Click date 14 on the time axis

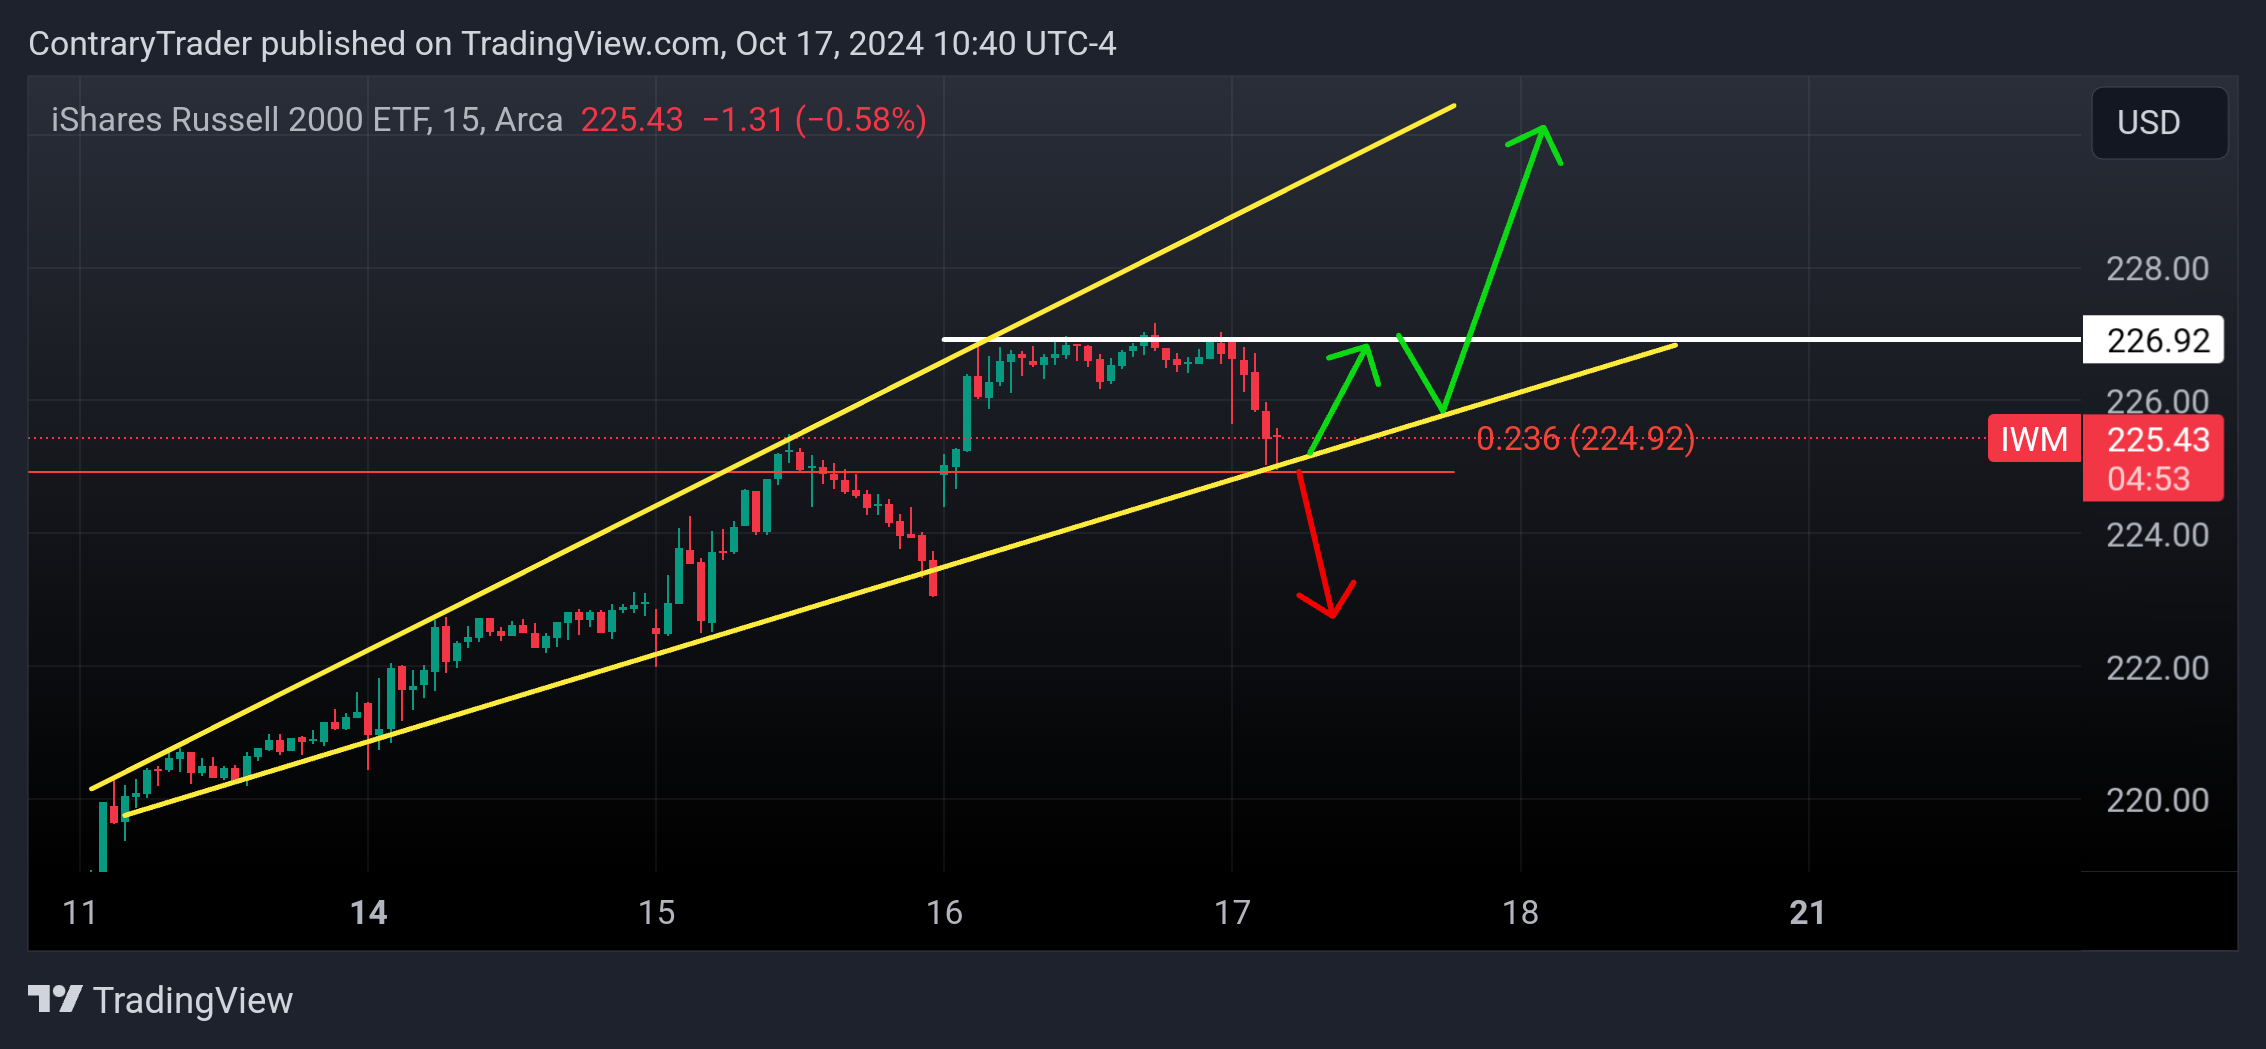coord(369,912)
